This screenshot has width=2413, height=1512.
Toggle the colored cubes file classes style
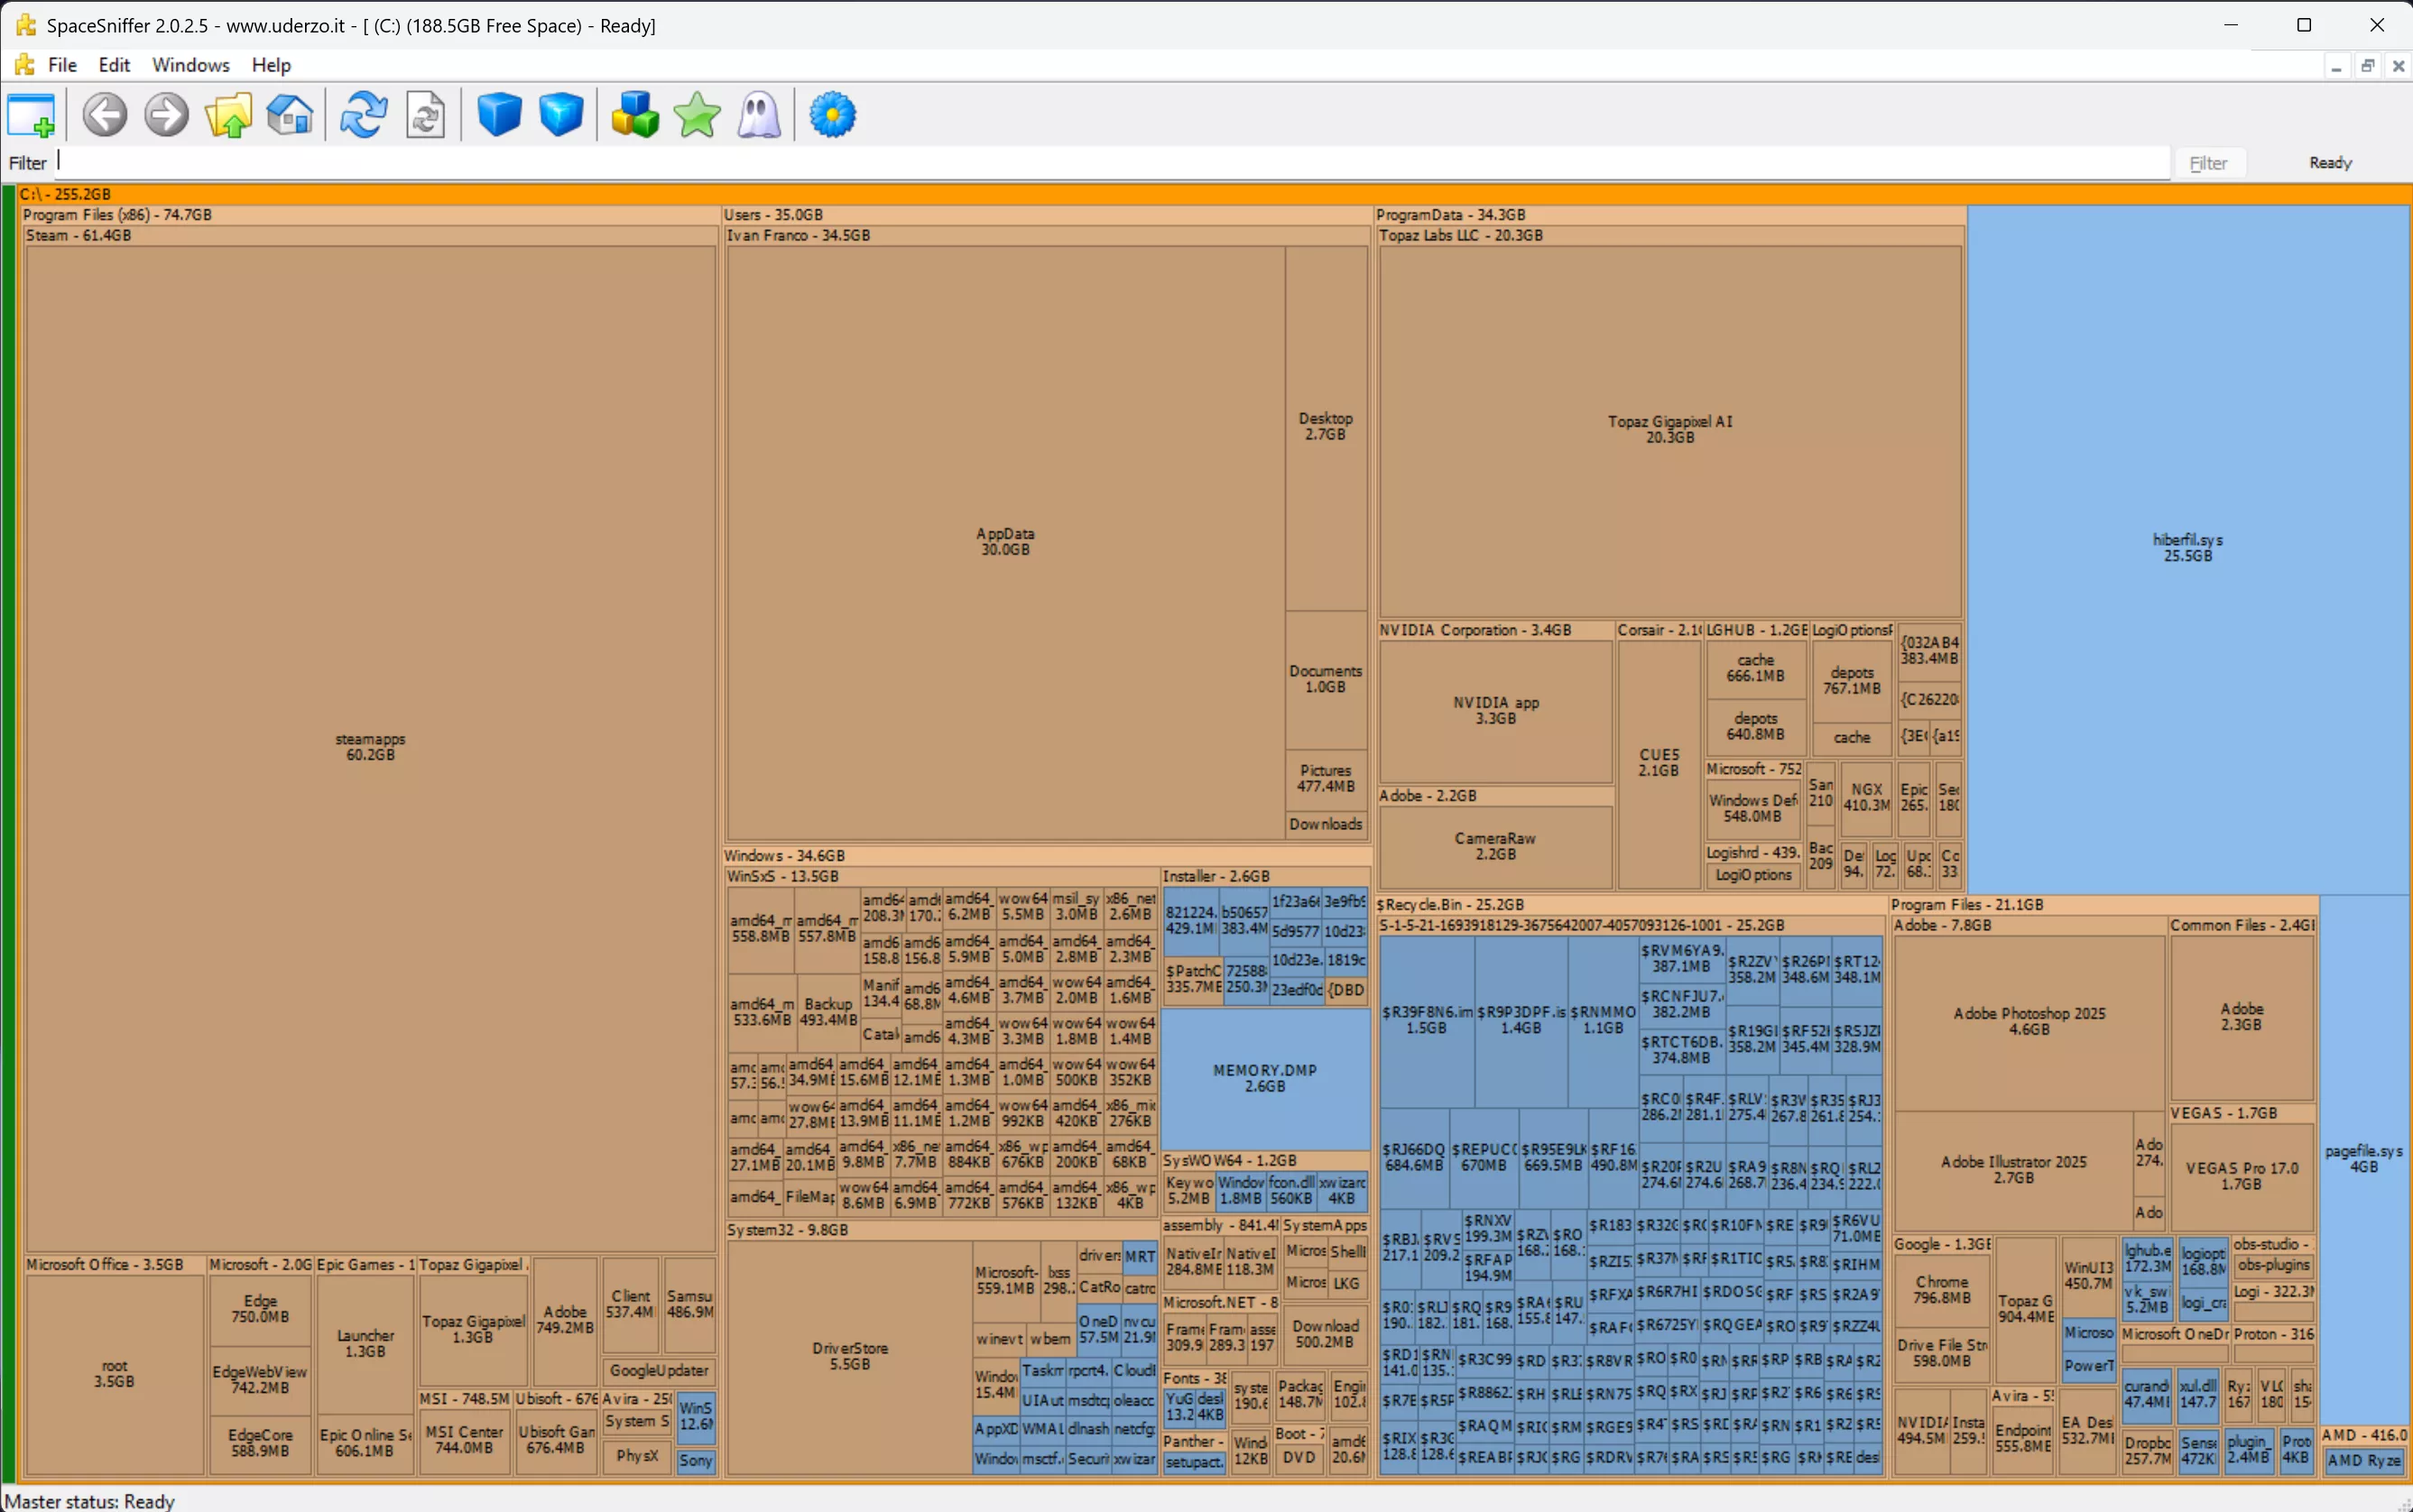pos(635,115)
